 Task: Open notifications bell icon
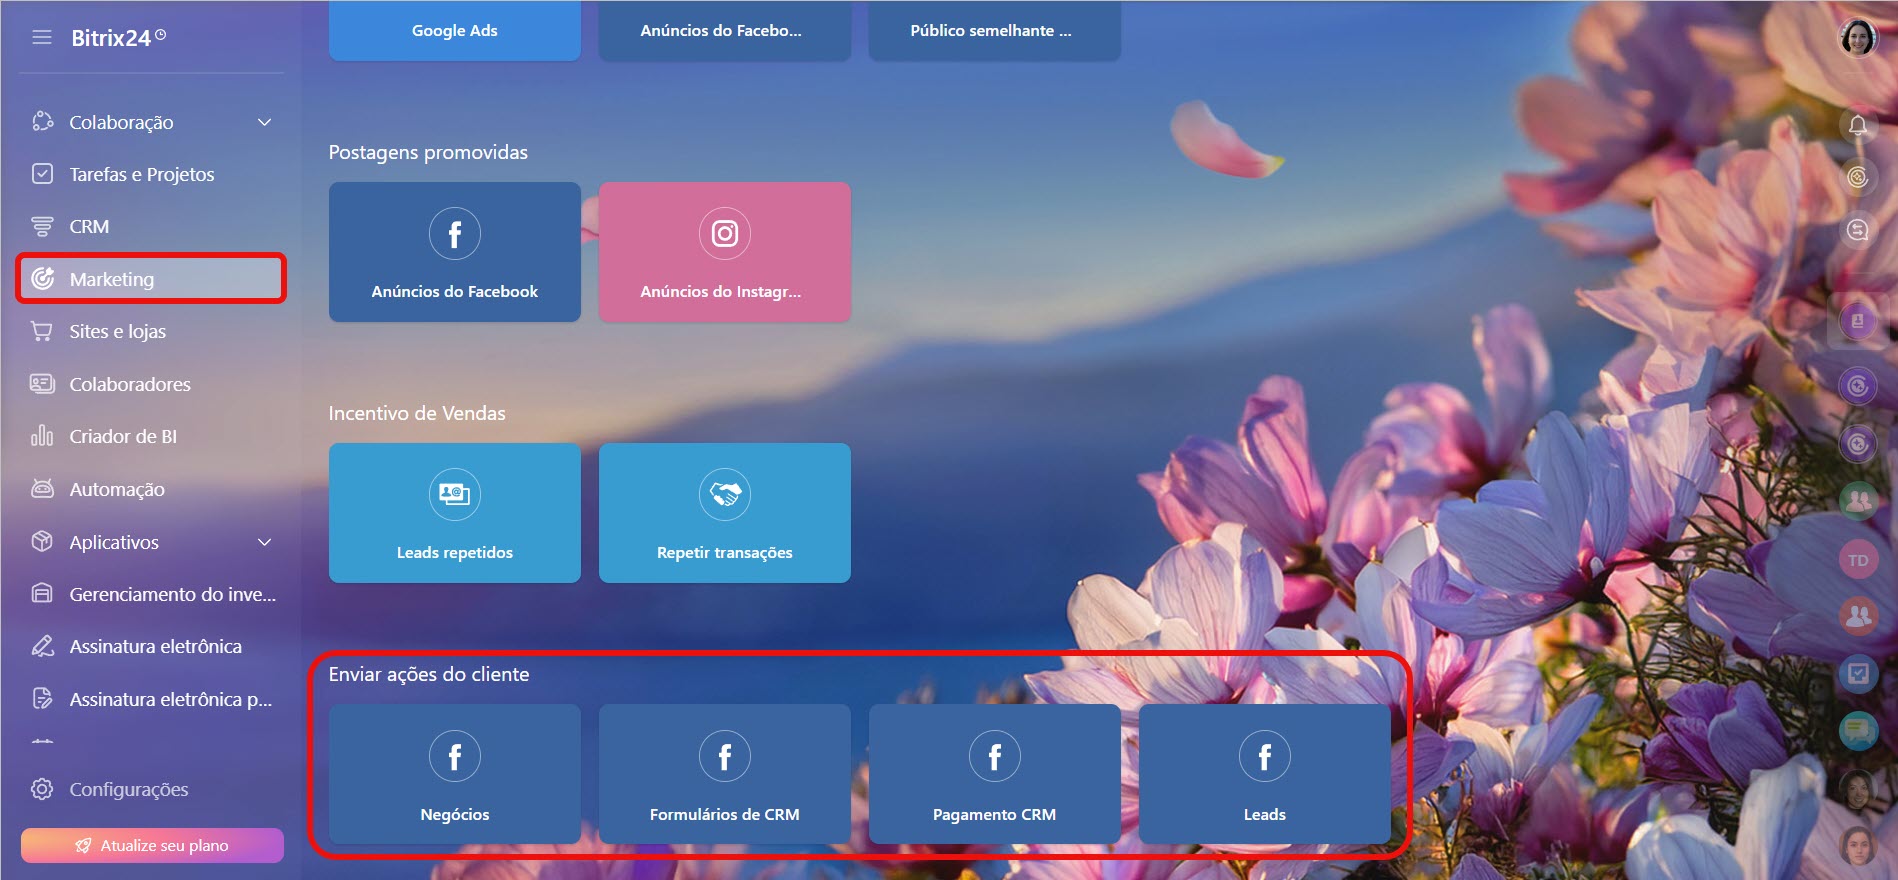click(1858, 125)
